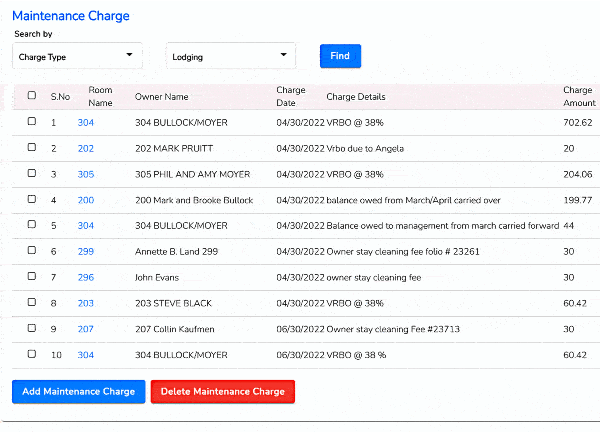Check the row 10 checkbox for 06/30/2022 VRBO @ 38 %

32,354
